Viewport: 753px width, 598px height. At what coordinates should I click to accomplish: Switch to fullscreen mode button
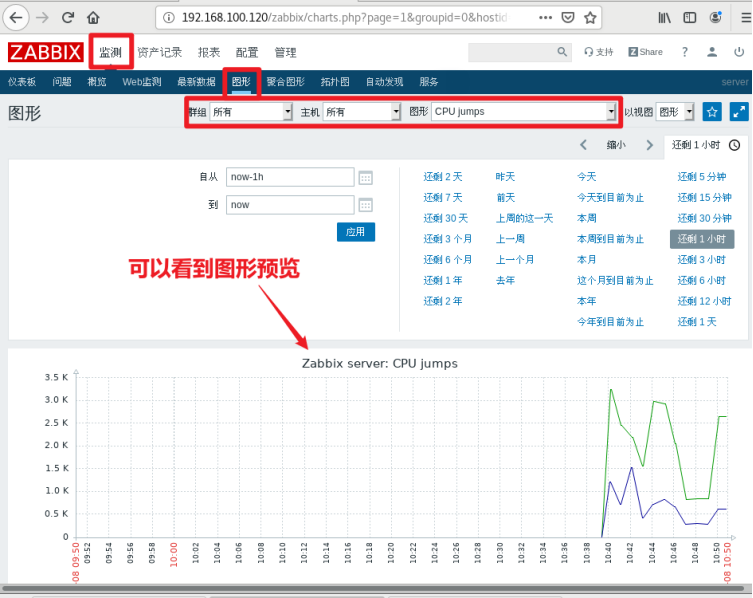739,112
